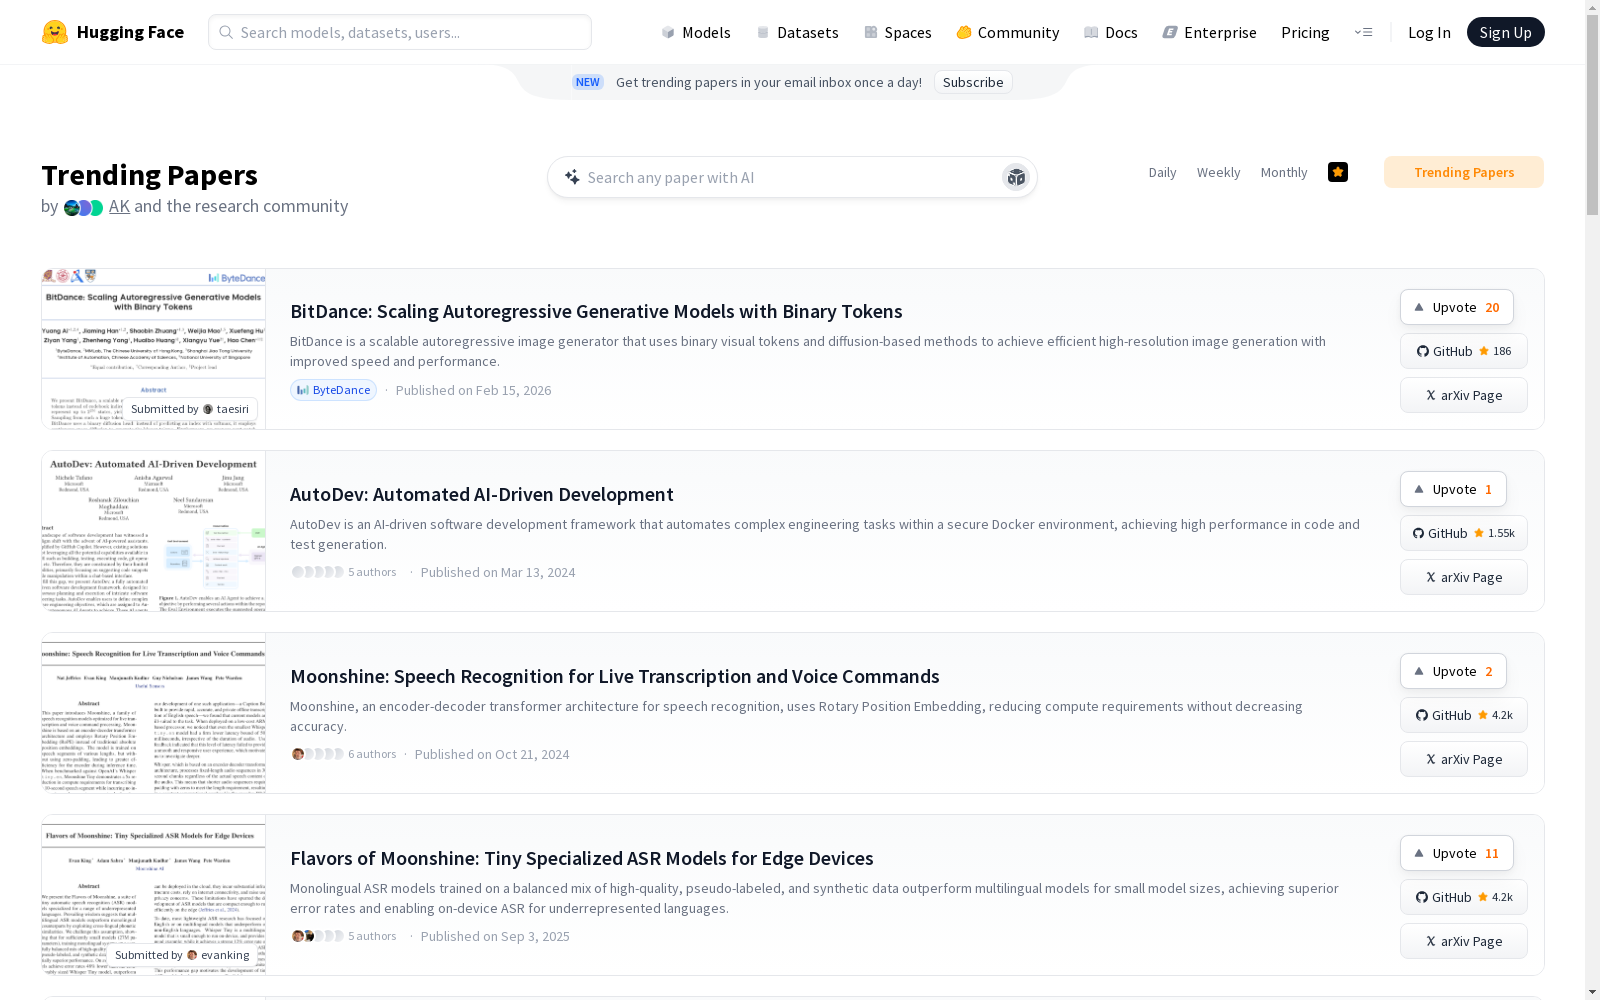Open AutoDev GitHub repository with 1.55k stars
Image resolution: width=1600 pixels, height=1000 pixels.
tap(1464, 533)
